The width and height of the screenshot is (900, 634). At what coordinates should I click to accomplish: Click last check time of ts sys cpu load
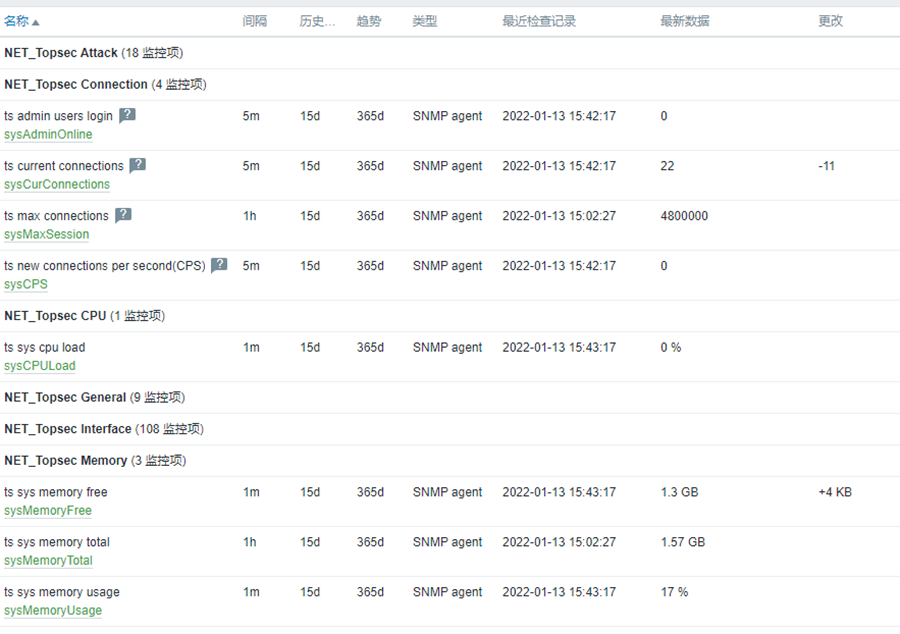559,347
